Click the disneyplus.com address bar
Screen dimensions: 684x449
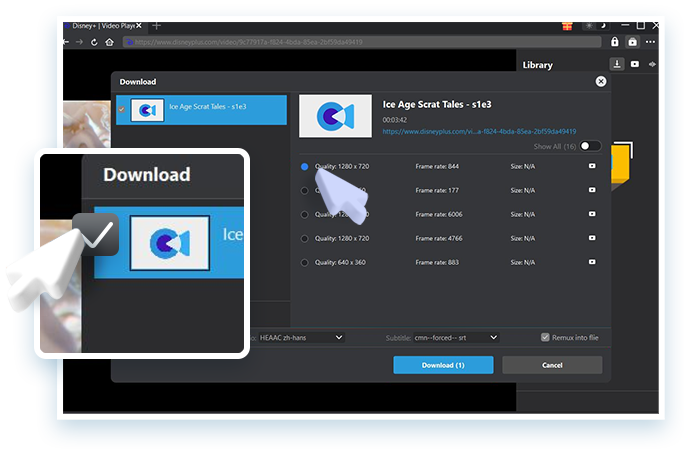362,42
